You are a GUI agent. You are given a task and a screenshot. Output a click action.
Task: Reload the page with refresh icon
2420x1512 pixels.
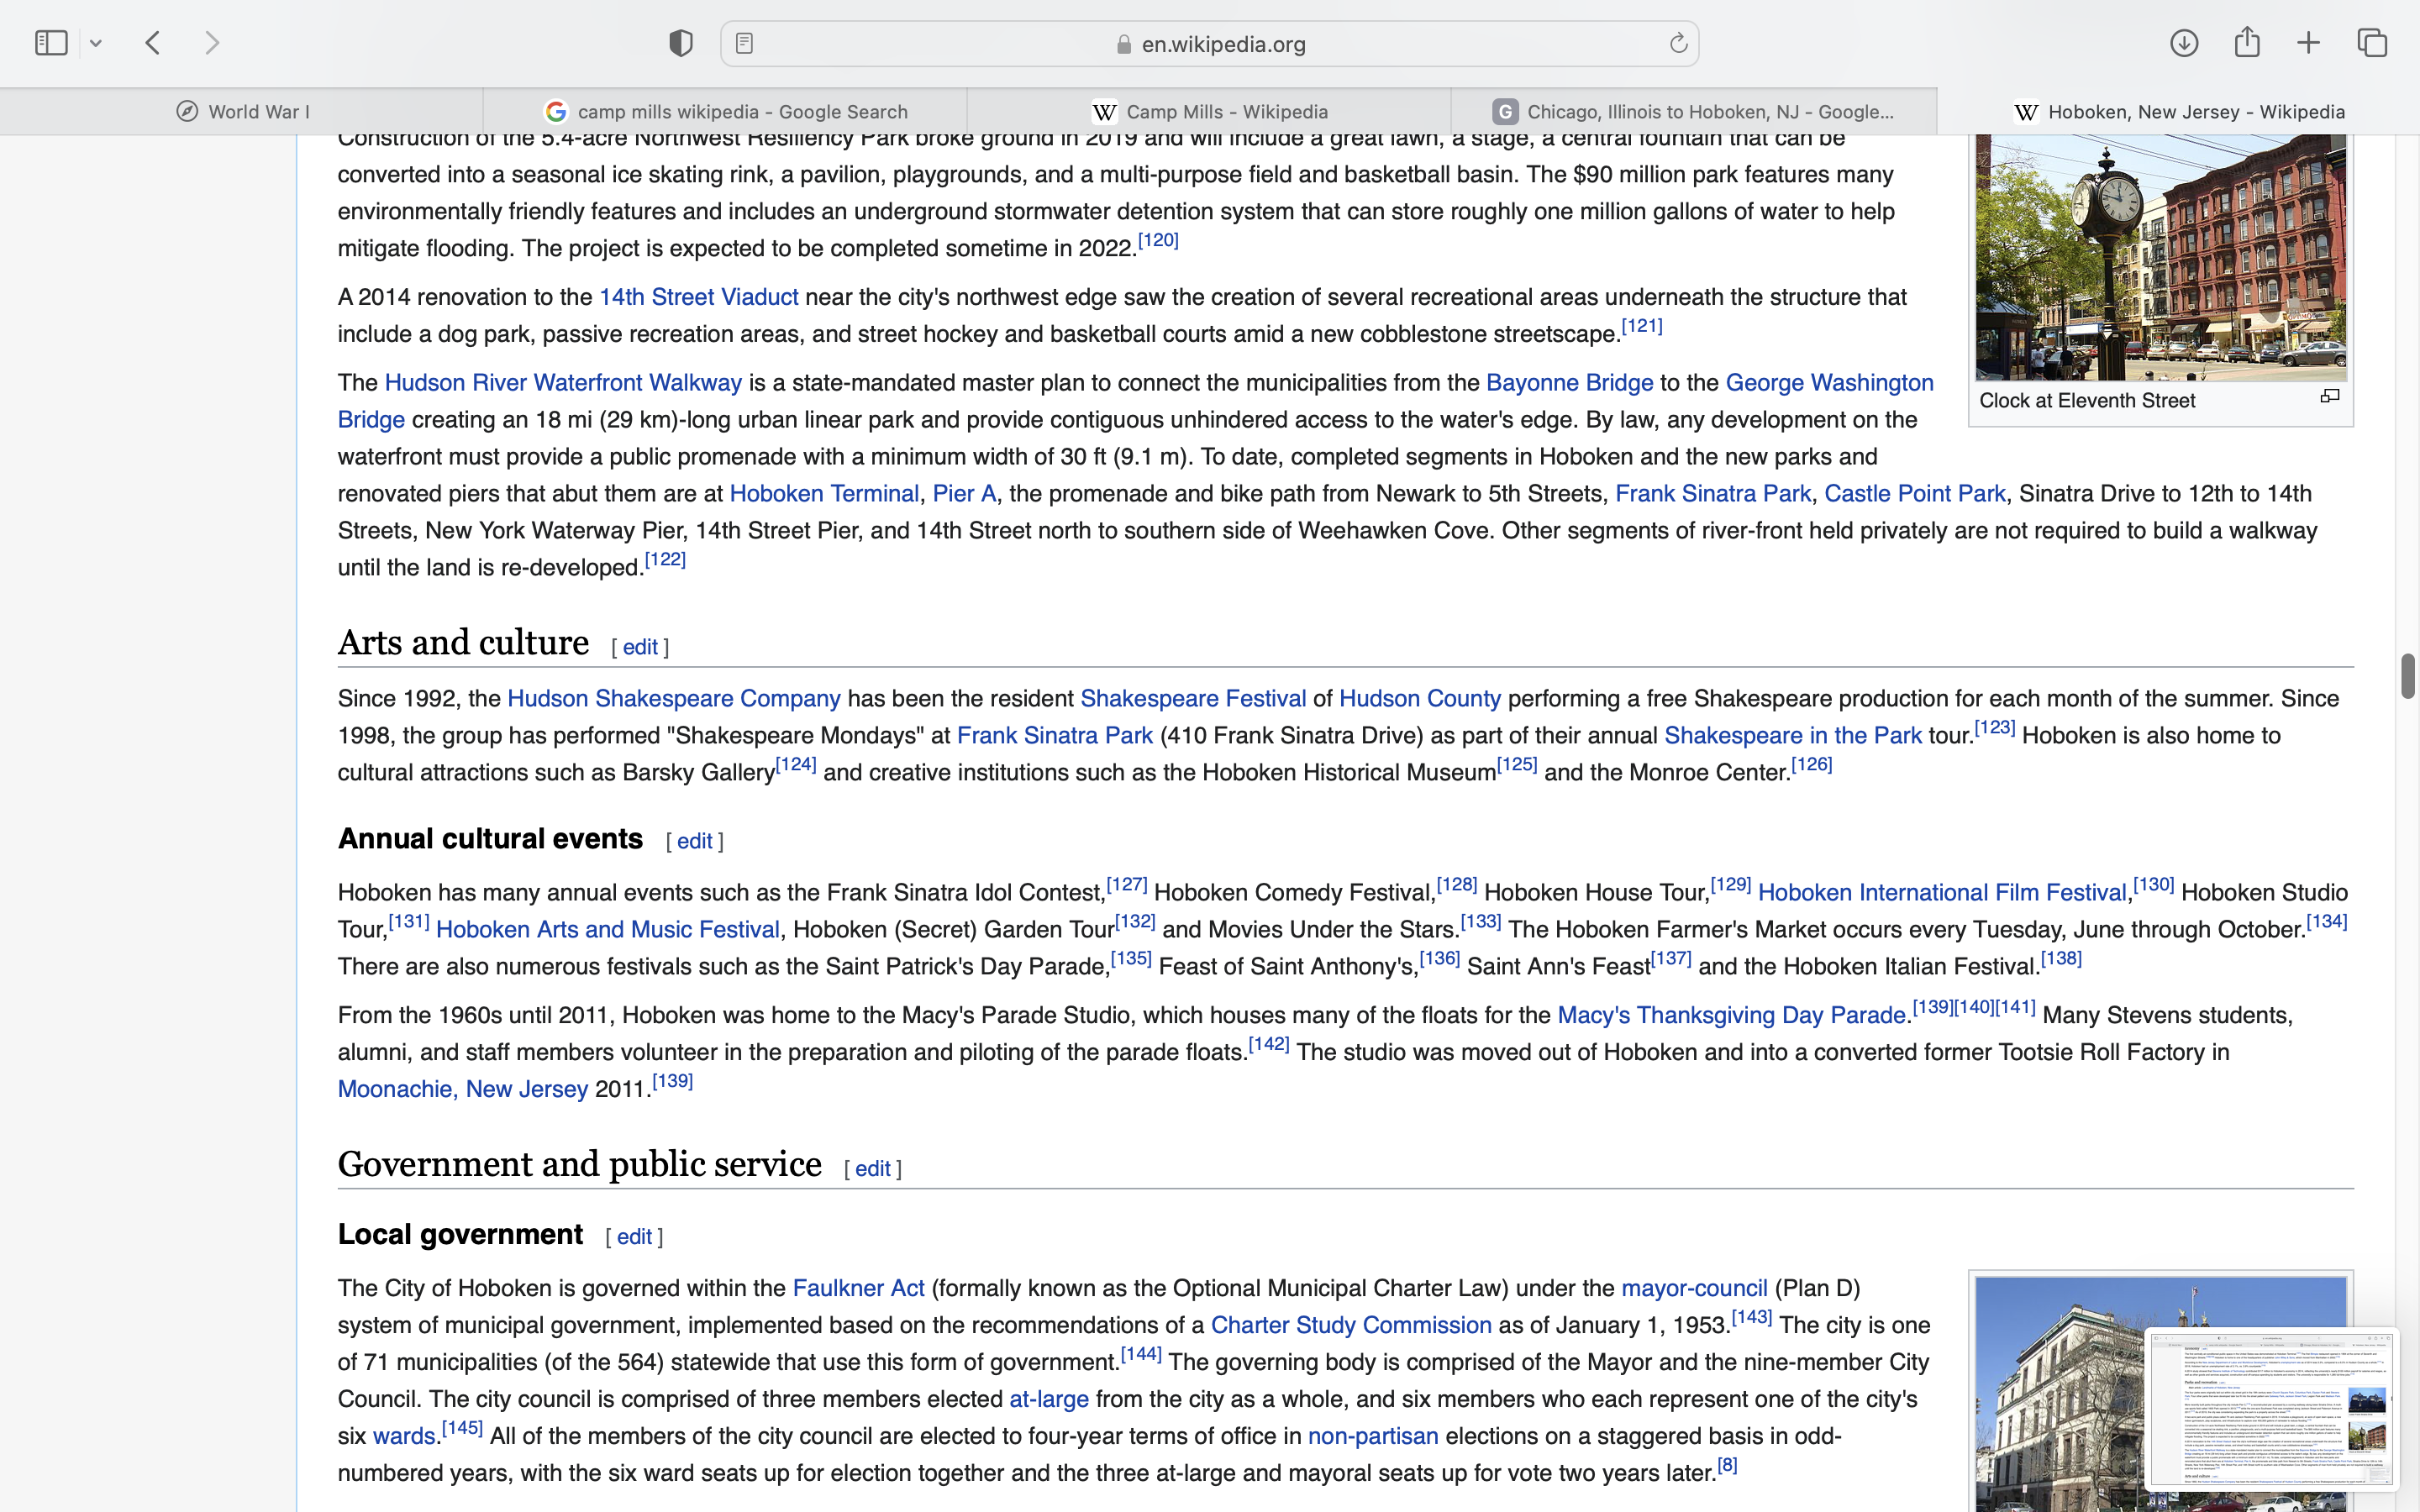(1678, 43)
